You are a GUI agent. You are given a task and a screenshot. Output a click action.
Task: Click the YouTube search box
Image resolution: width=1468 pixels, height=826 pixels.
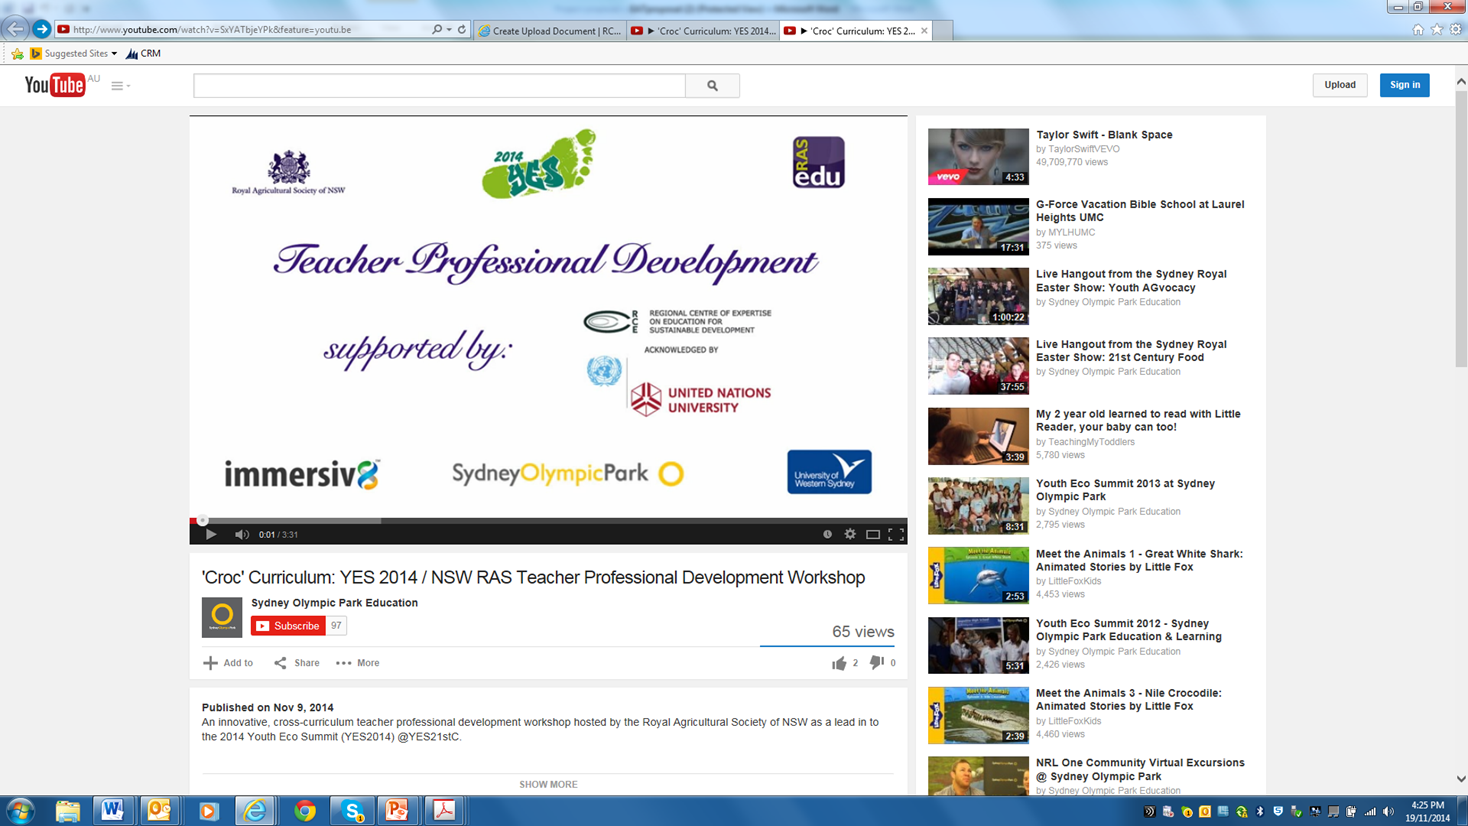pos(439,86)
